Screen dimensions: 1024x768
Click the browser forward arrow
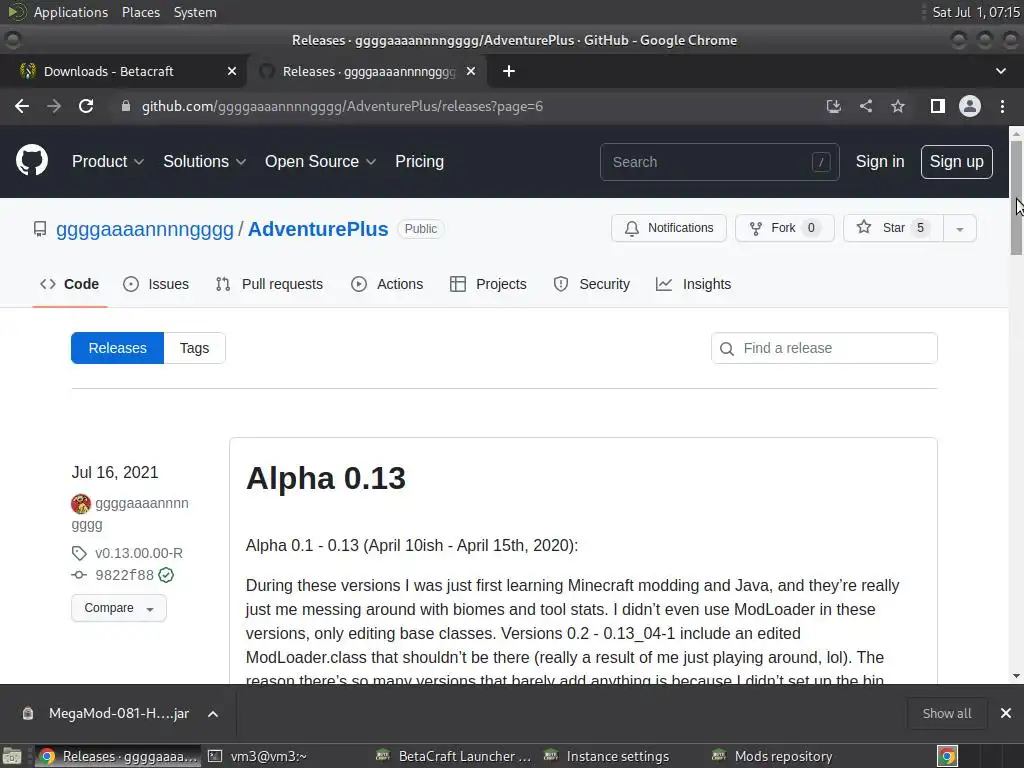click(54, 106)
